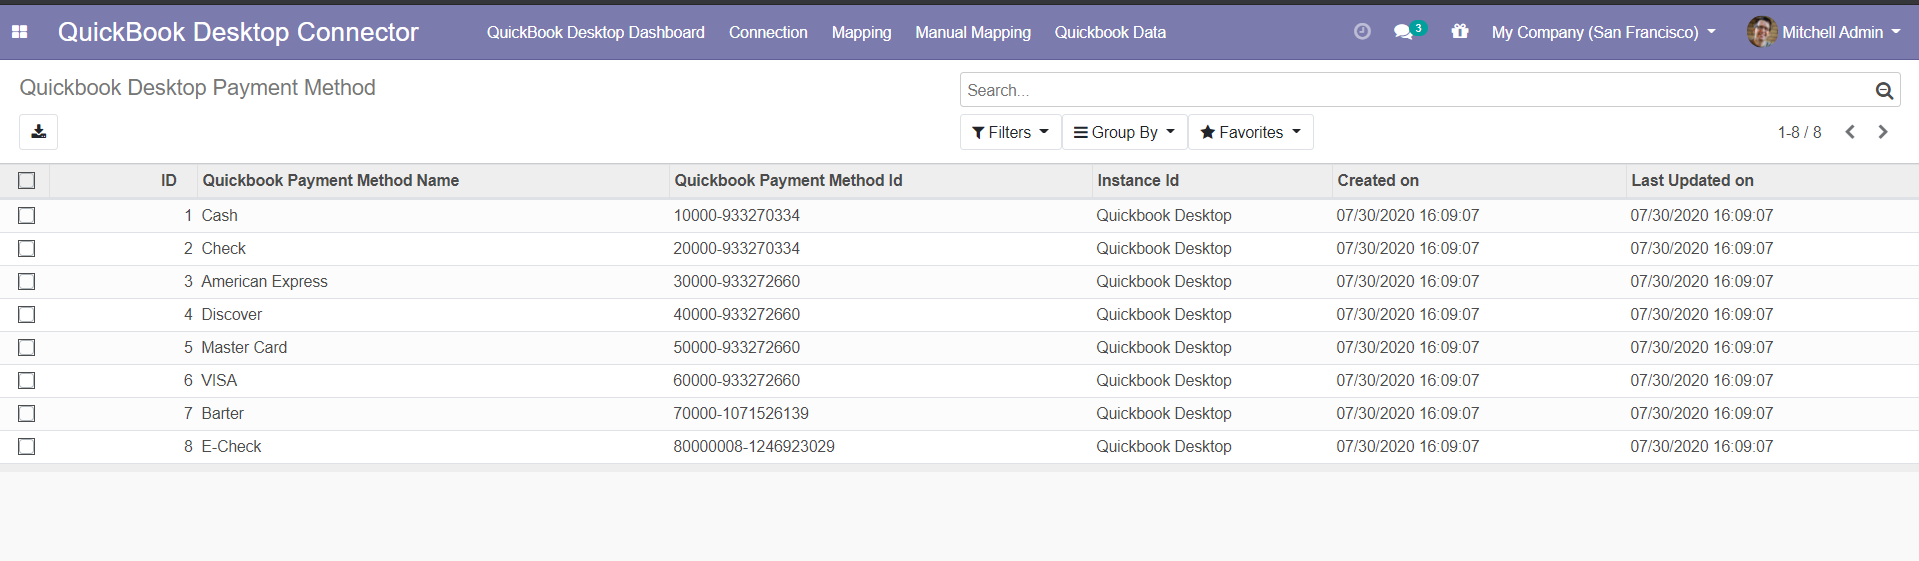1919x561 pixels.
Task: Open the Favorites dropdown
Action: [x=1250, y=132]
